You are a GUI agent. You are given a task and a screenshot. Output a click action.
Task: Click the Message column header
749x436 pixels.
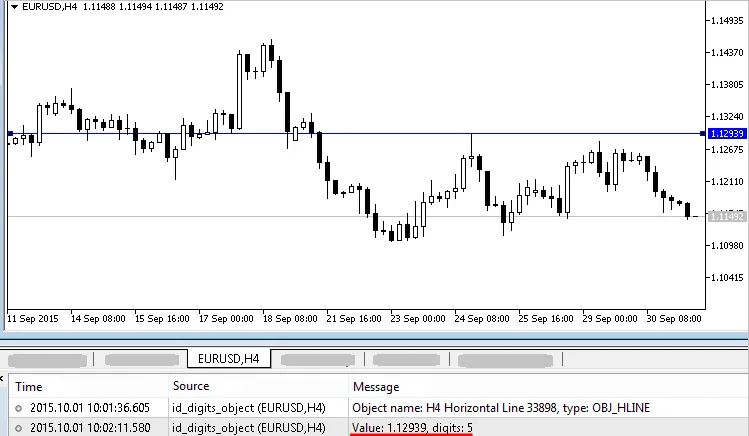[375, 386]
